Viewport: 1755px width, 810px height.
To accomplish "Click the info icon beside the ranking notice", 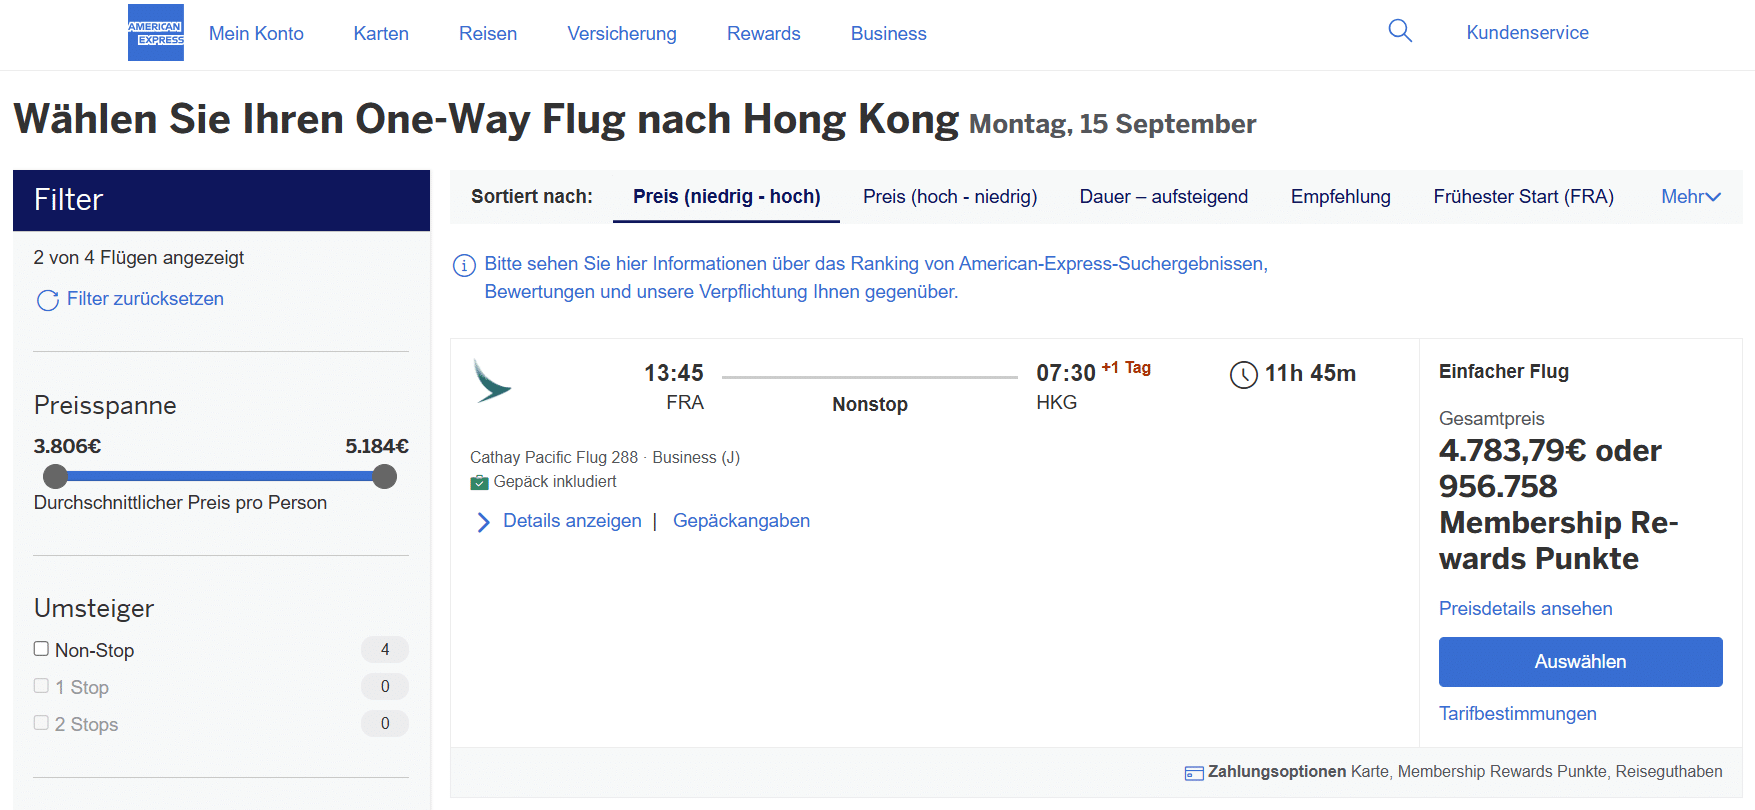I will tap(463, 264).
